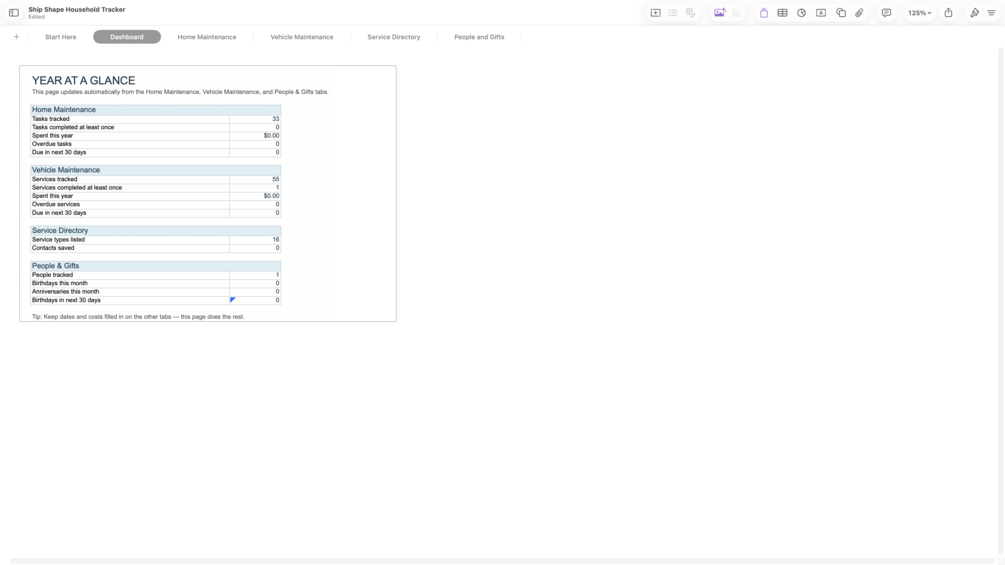Select Services completed at least once cell
Image resolution: width=1005 pixels, height=565 pixels.
[x=129, y=188]
